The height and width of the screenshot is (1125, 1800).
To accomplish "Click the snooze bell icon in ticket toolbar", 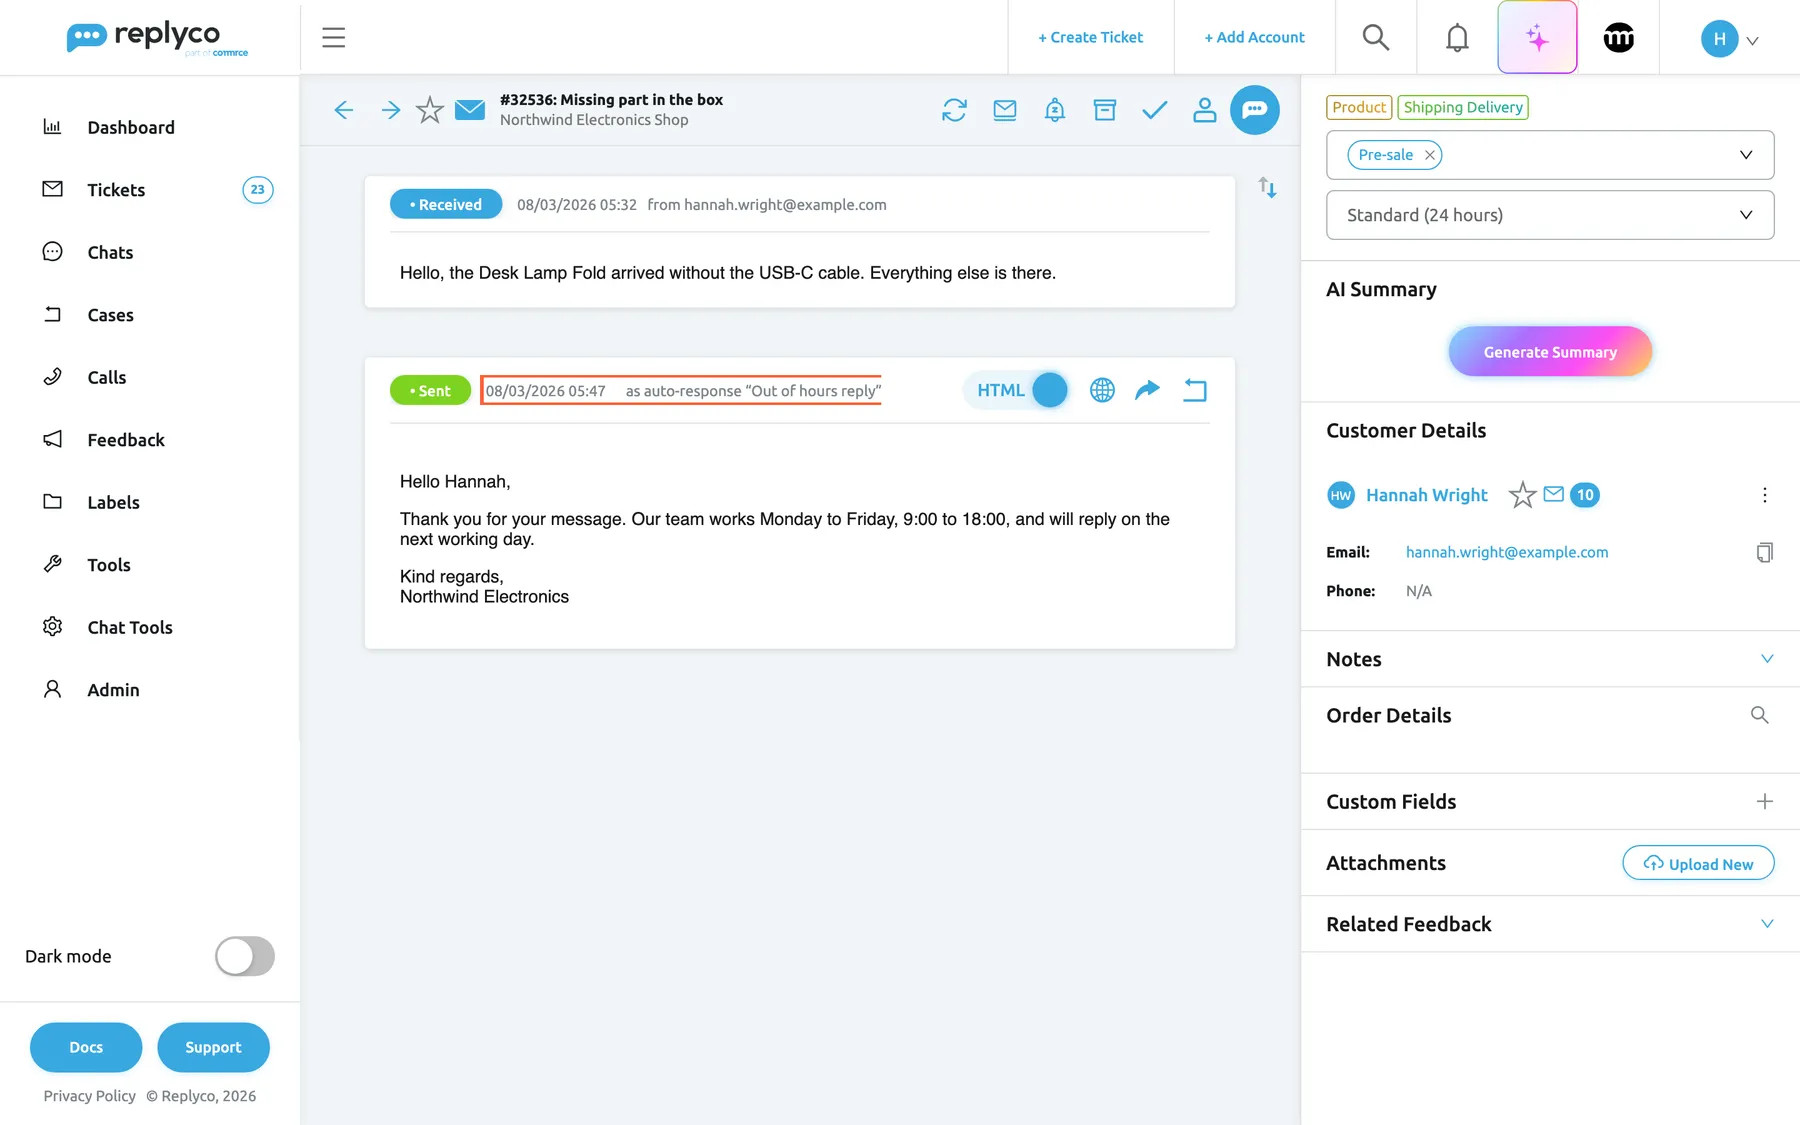I will (x=1055, y=110).
